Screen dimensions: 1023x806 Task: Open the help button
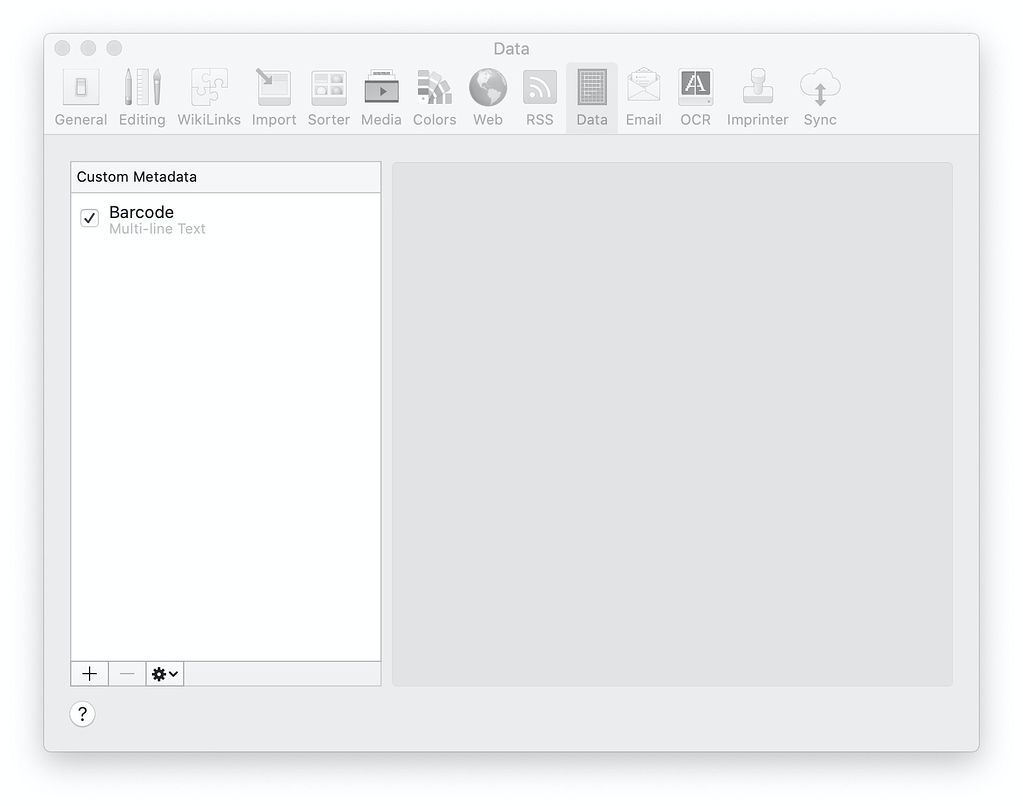[x=82, y=714]
